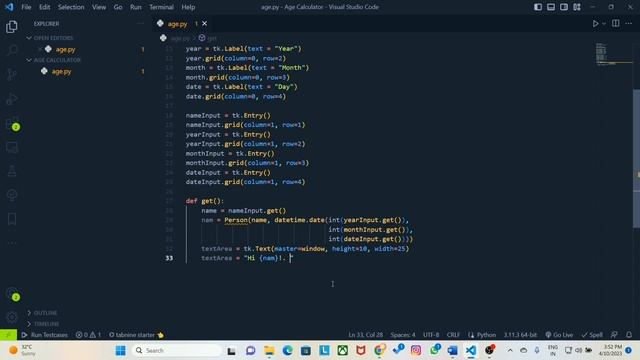Screen dimensions: 640x360
Task: Start Go Live server
Action: (x=559, y=335)
